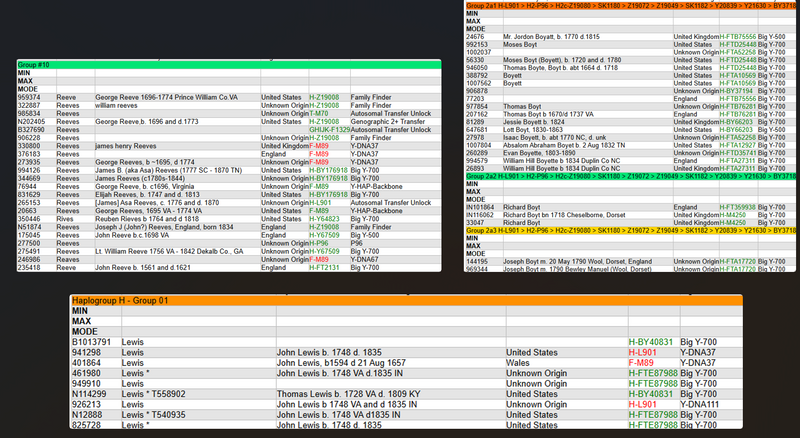Select kit number N202405
Image resolution: width=800 pixels, height=438 pixels.
31,121
